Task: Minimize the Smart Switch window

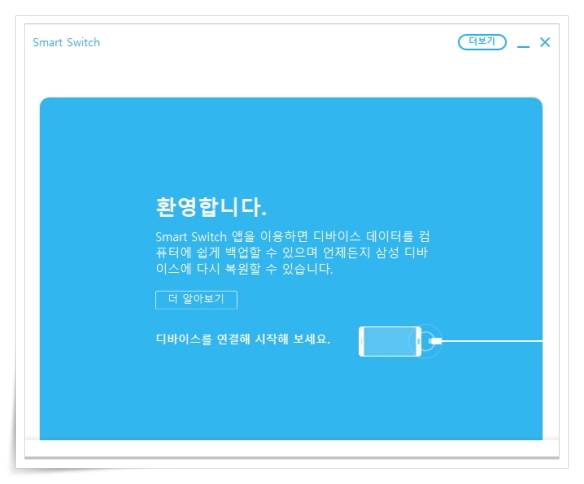Action: point(523,46)
